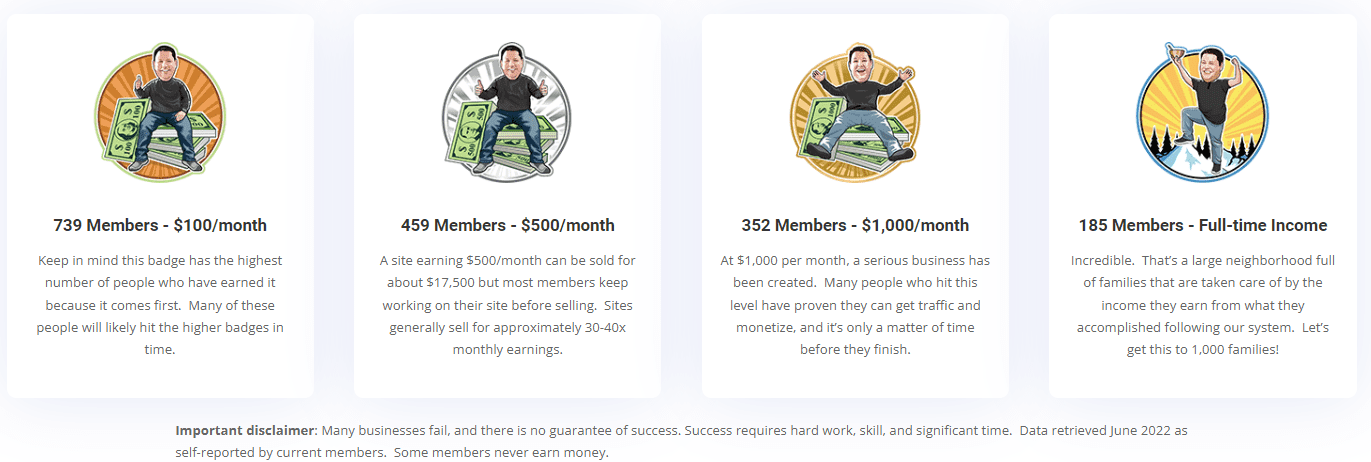1371x462 pixels.
Task: Select the '352 Members - $1,000/month' heading
Action: click(855, 225)
